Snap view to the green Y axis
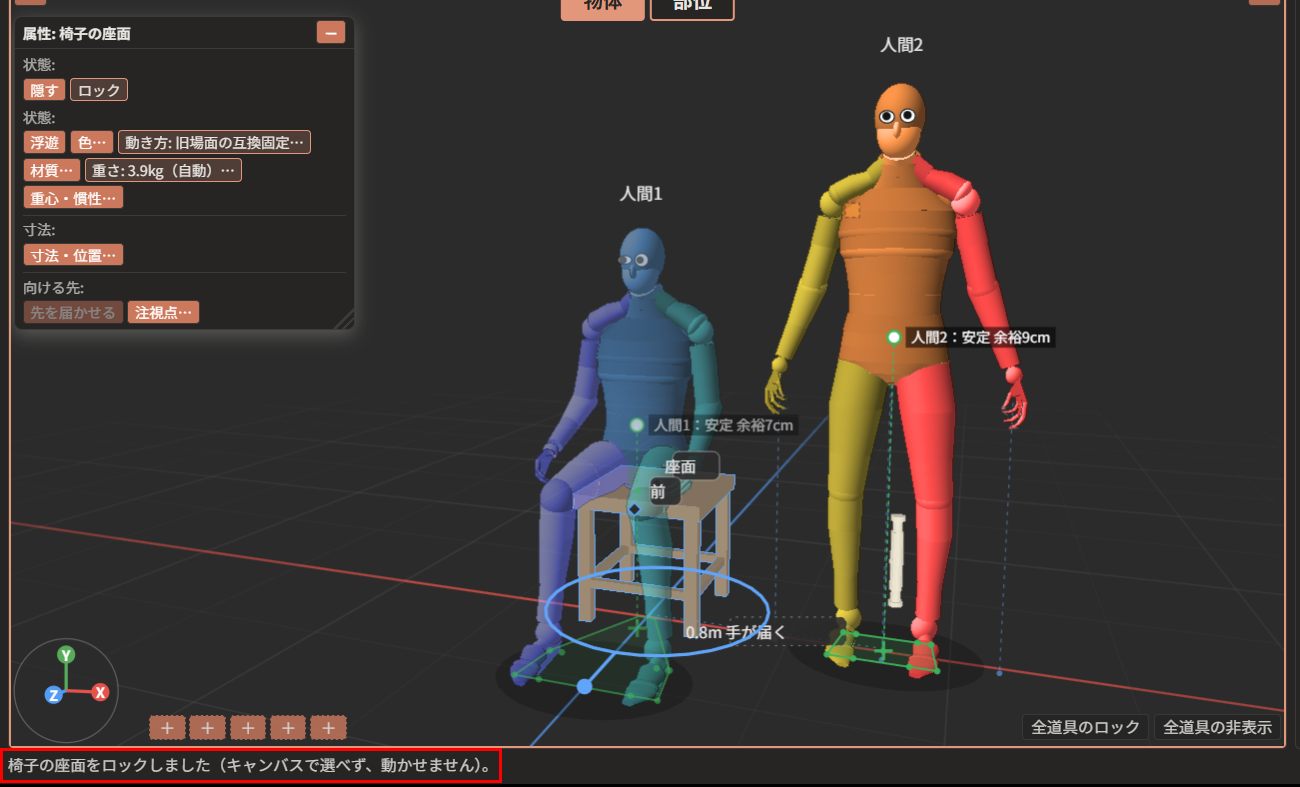Screen dimensions: 1300x787 66,655
